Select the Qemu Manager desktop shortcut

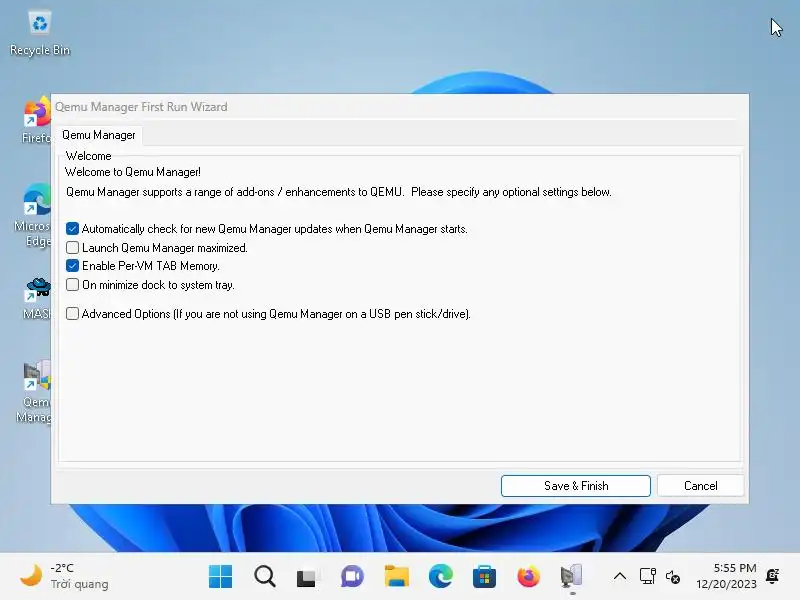coord(35,392)
